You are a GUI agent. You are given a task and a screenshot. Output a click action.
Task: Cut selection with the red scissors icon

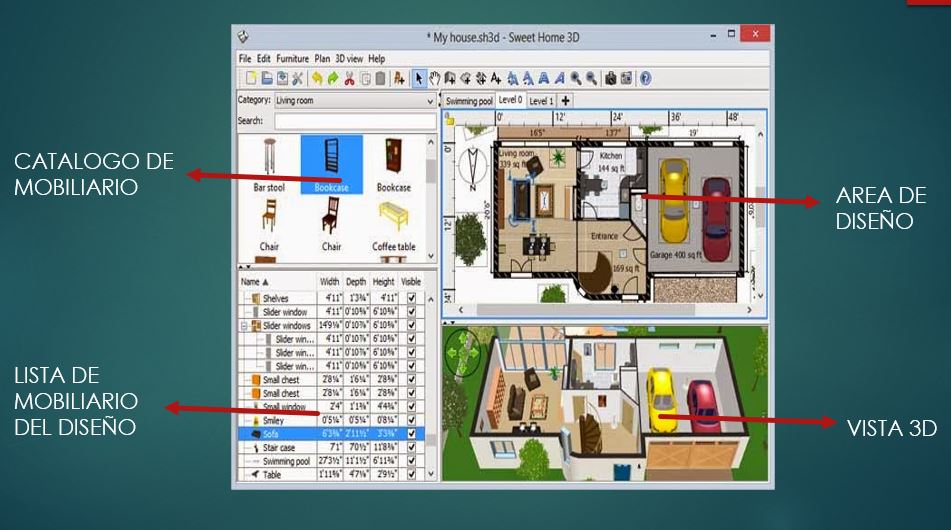[x=349, y=78]
